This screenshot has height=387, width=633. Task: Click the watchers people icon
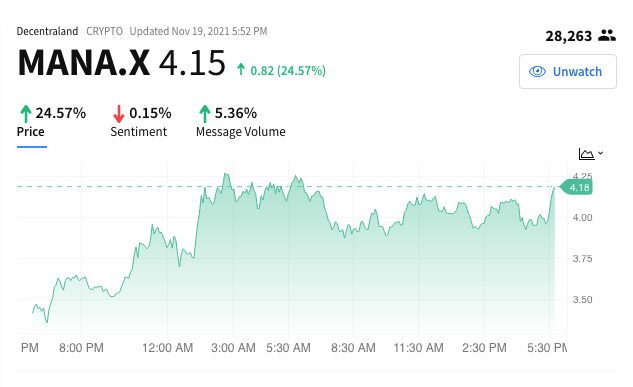pyautogui.click(x=607, y=36)
